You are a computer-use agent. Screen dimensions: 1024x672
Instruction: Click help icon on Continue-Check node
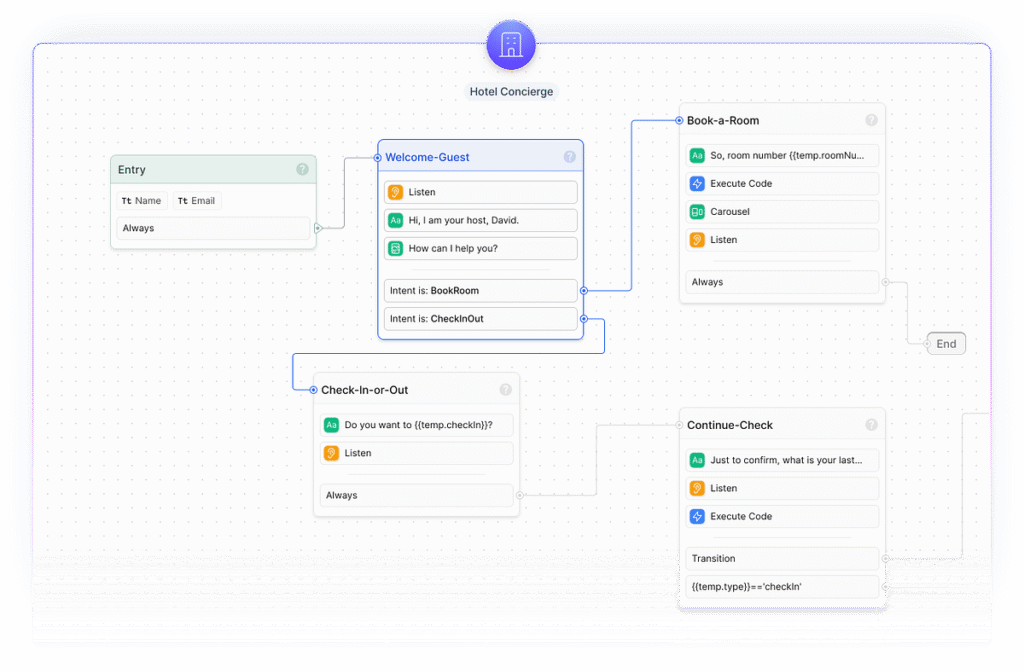point(871,425)
